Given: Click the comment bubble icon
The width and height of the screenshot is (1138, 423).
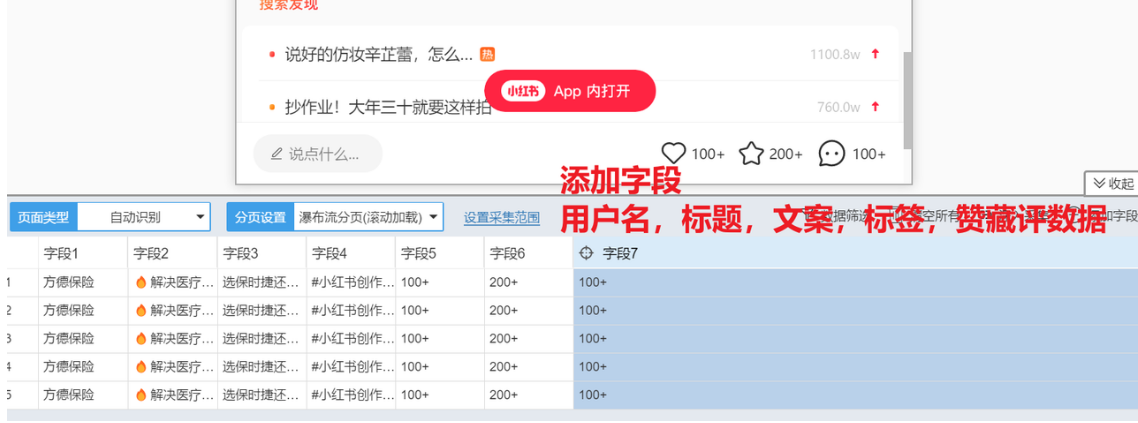Looking at the screenshot, I should click(832, 153).
